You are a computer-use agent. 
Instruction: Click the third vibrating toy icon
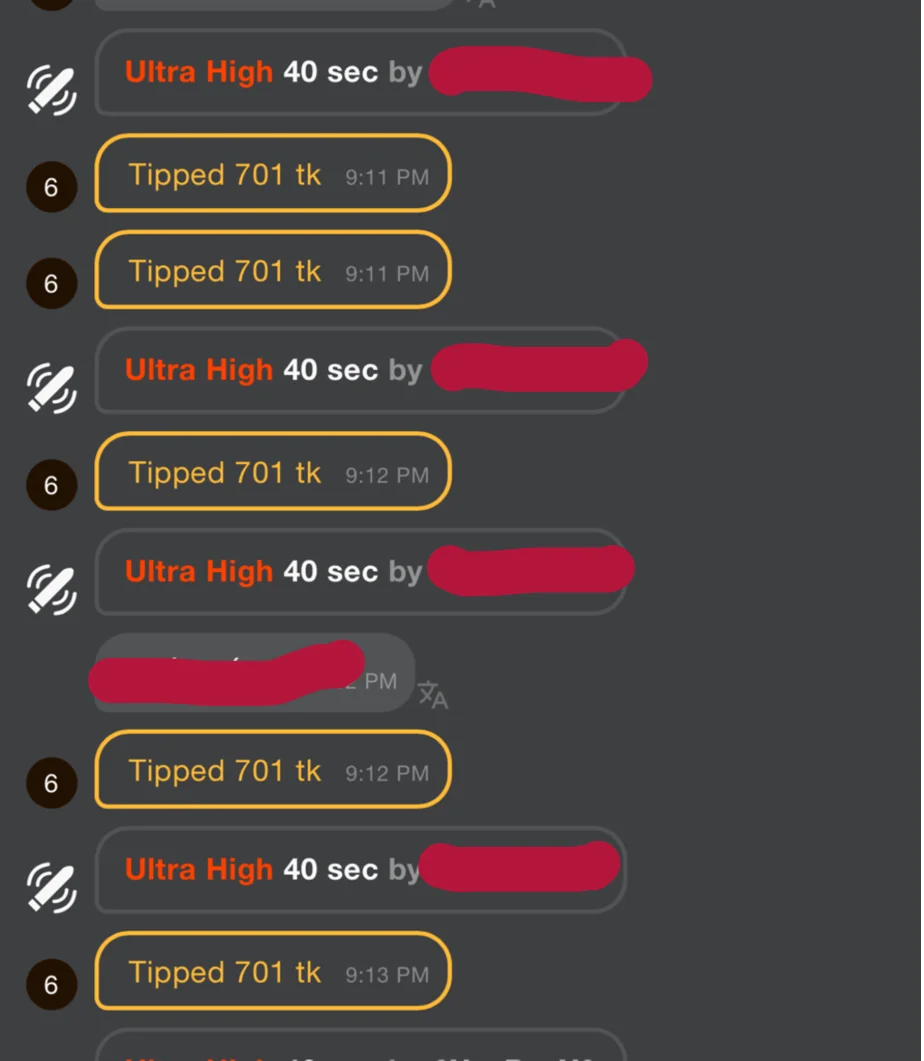pyautogui.click(x=51, y=589)
